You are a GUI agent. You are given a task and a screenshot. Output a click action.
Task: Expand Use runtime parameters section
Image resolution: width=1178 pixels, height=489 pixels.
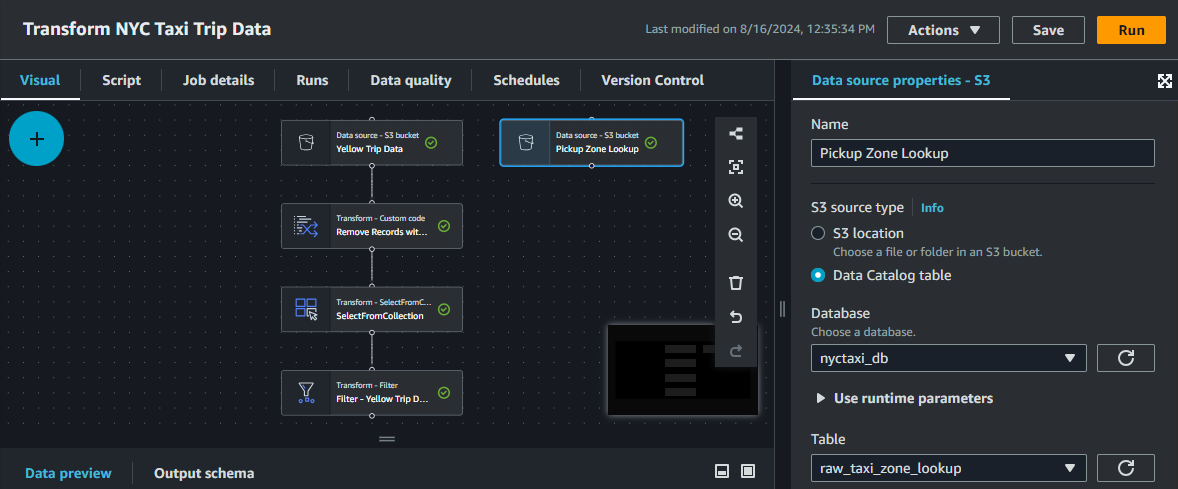click(x=905, y=398)
